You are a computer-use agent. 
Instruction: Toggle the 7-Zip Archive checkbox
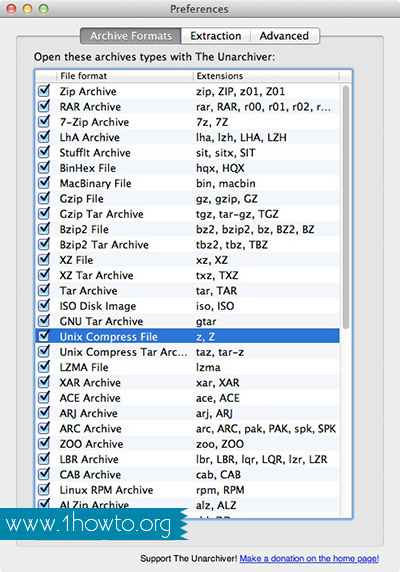tap(44, 121)
